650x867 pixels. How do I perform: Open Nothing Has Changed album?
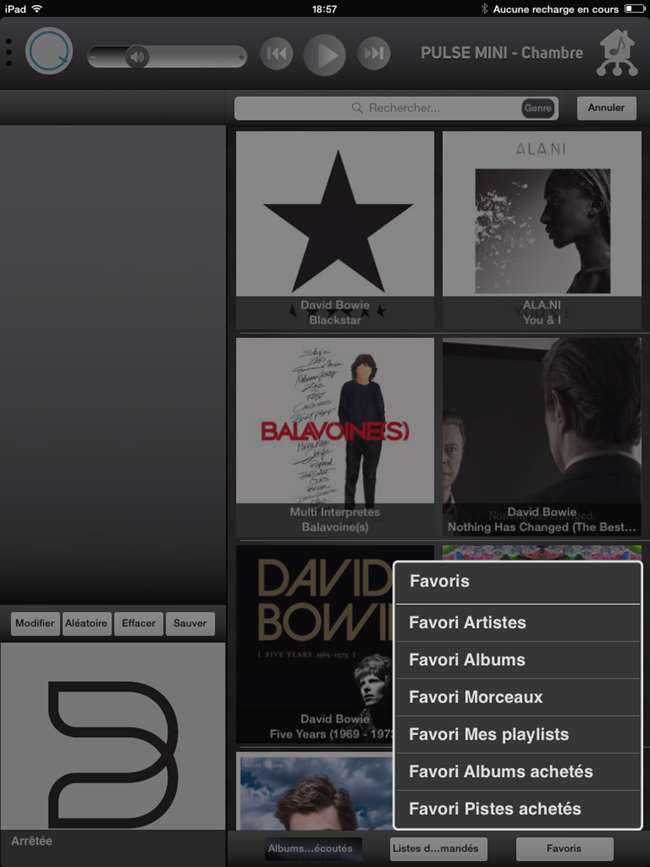(542, 437)
